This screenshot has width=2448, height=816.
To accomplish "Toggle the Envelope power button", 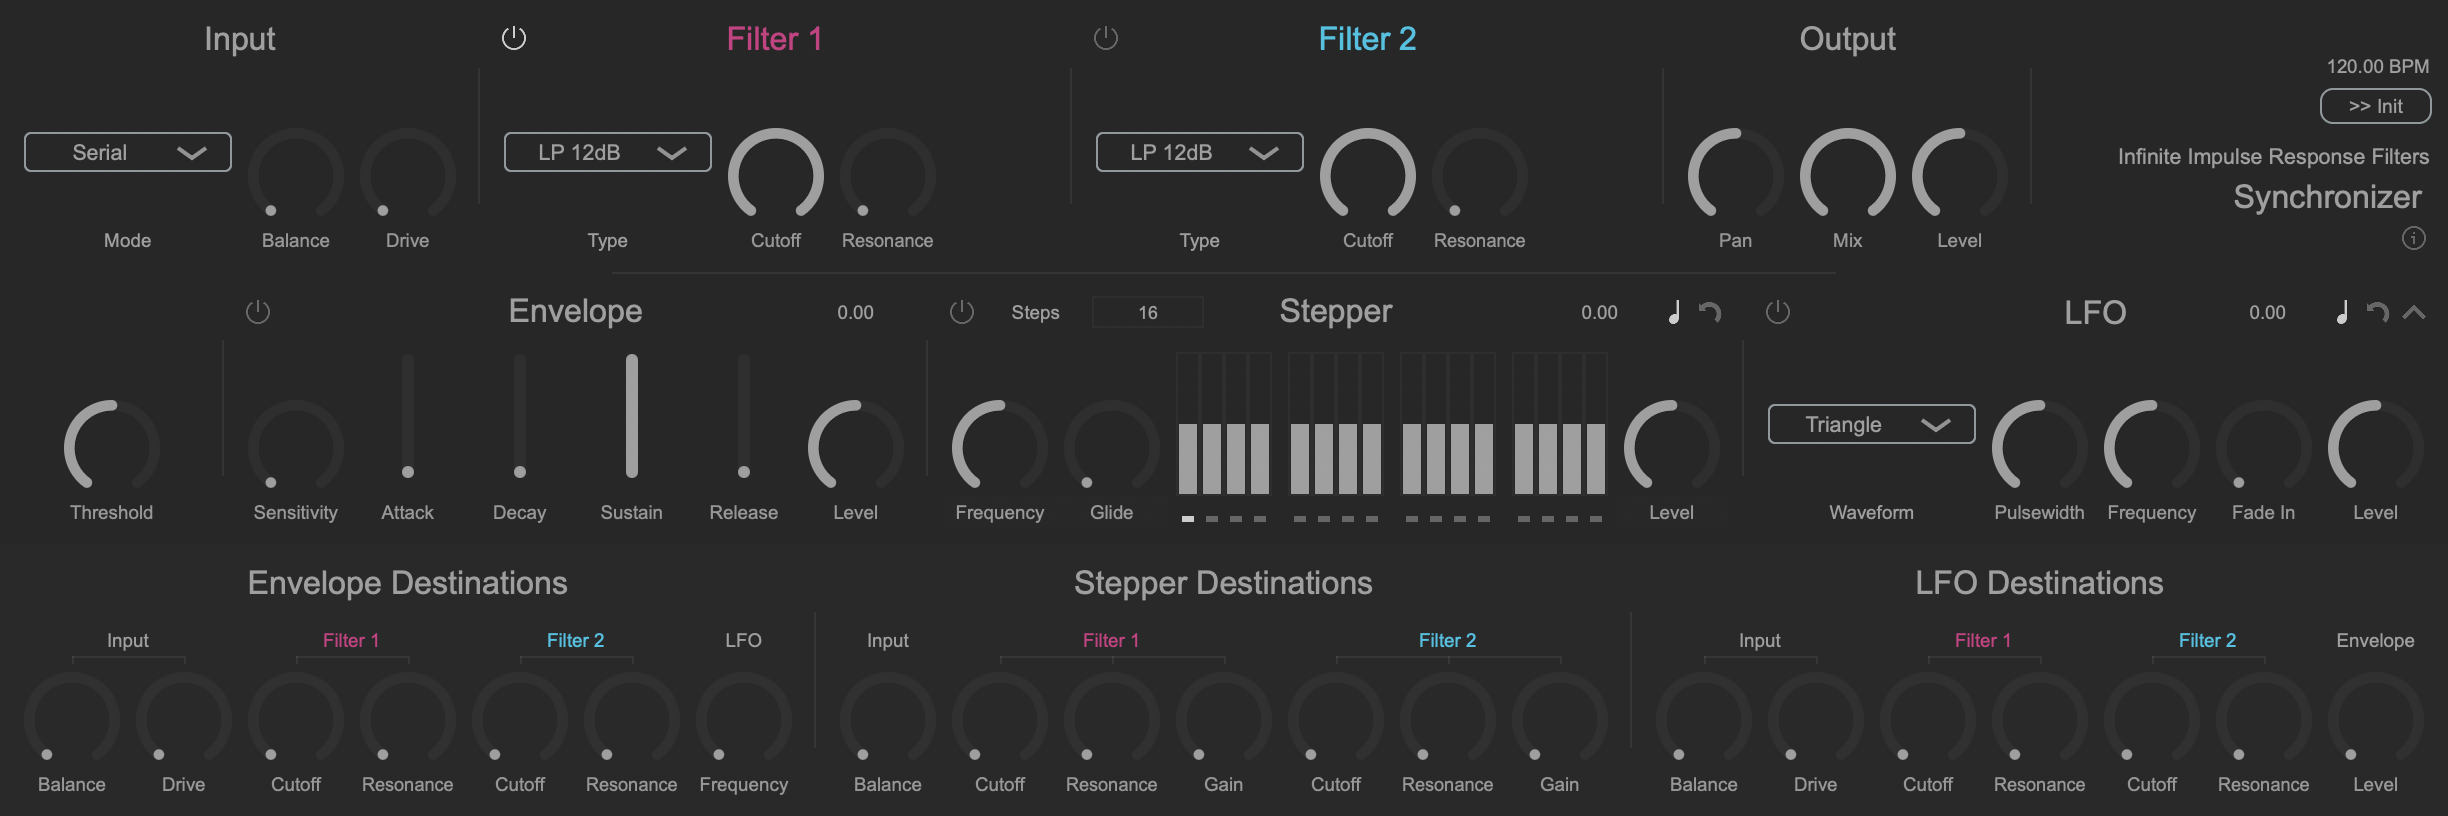I will pos(258,312).
